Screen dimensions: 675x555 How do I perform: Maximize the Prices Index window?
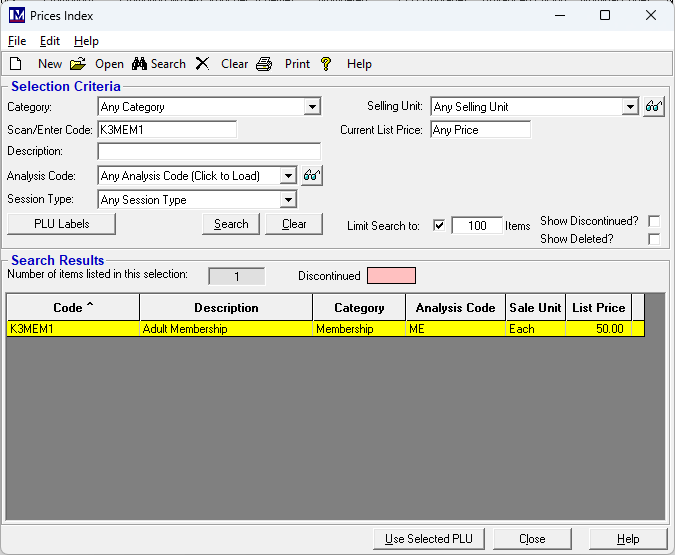pyautogui.click(x=605, y=16)
